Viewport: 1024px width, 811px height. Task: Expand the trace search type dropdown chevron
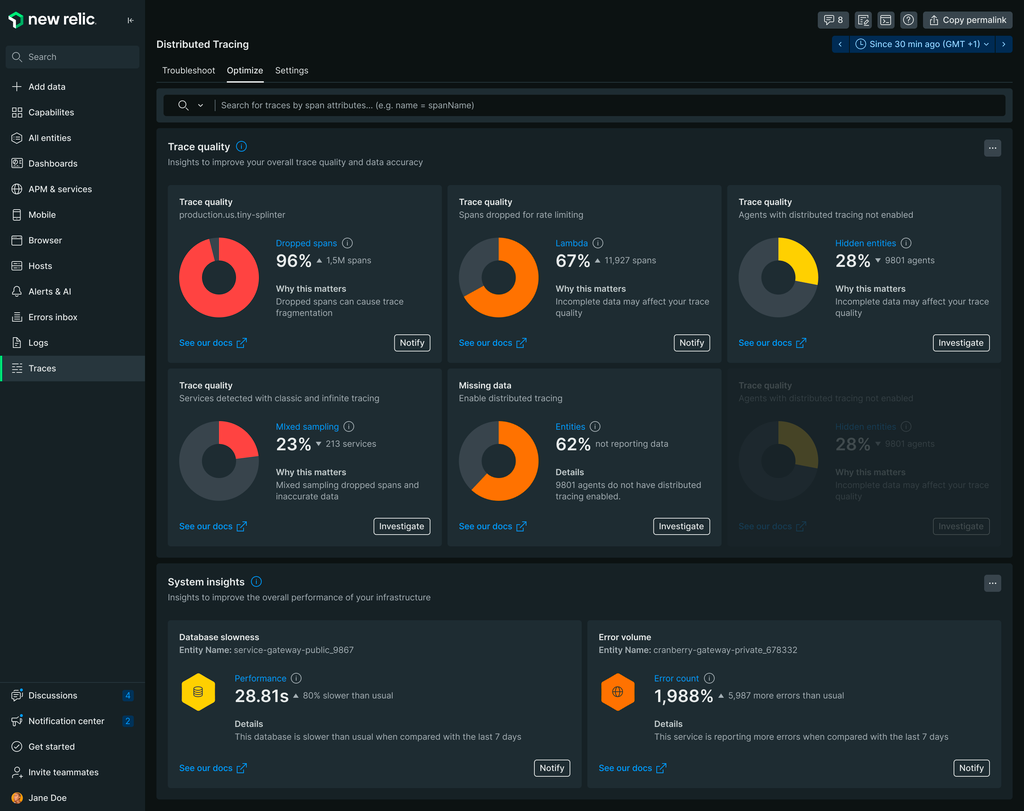tap(200, 105)
